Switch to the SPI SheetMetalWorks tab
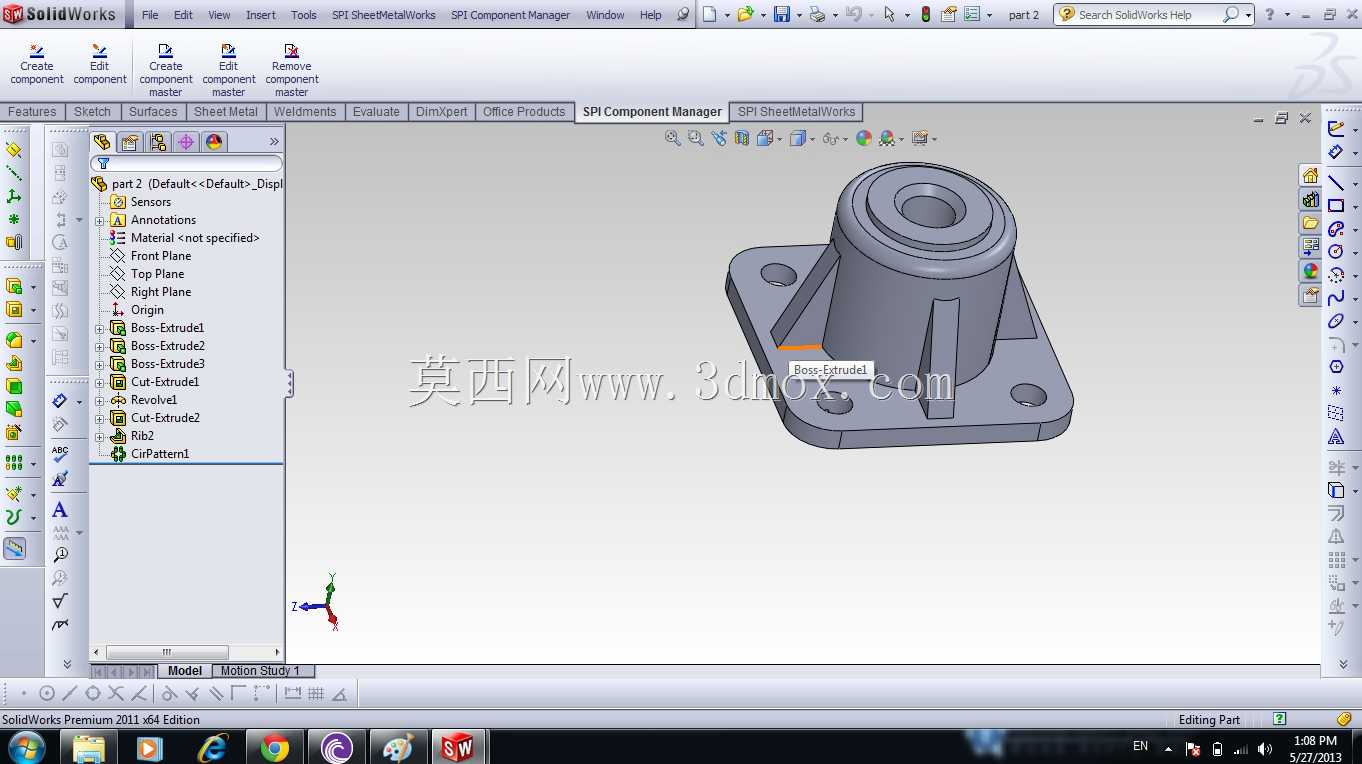Image resolution: width=1362 pixels, height=764 pixels. [x=796, y=112]
